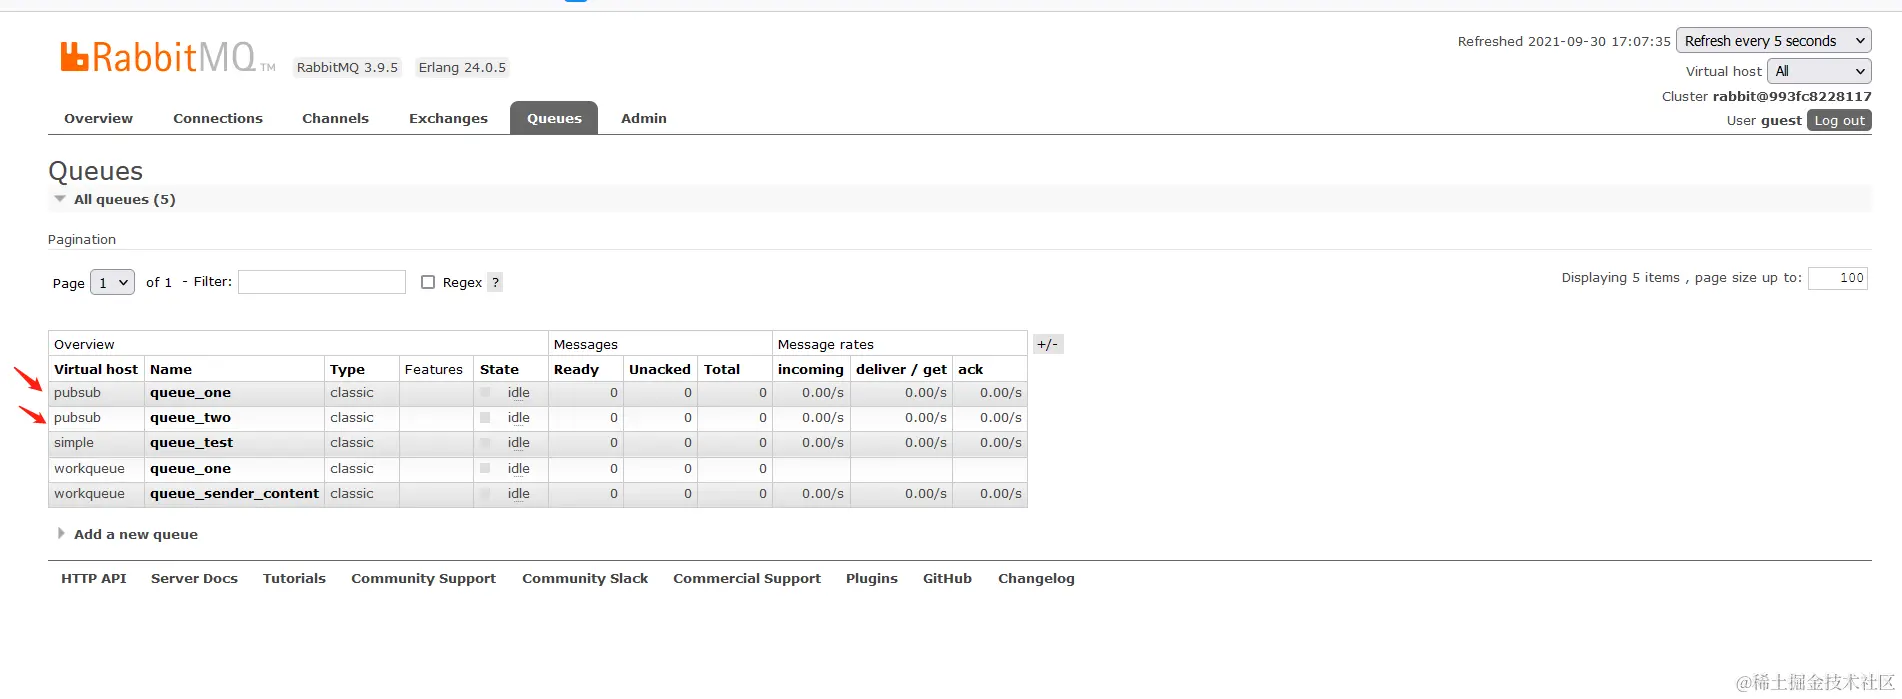Open the Community Slack link
Viewport: 1902px width, 699px height.
point(585,578)
